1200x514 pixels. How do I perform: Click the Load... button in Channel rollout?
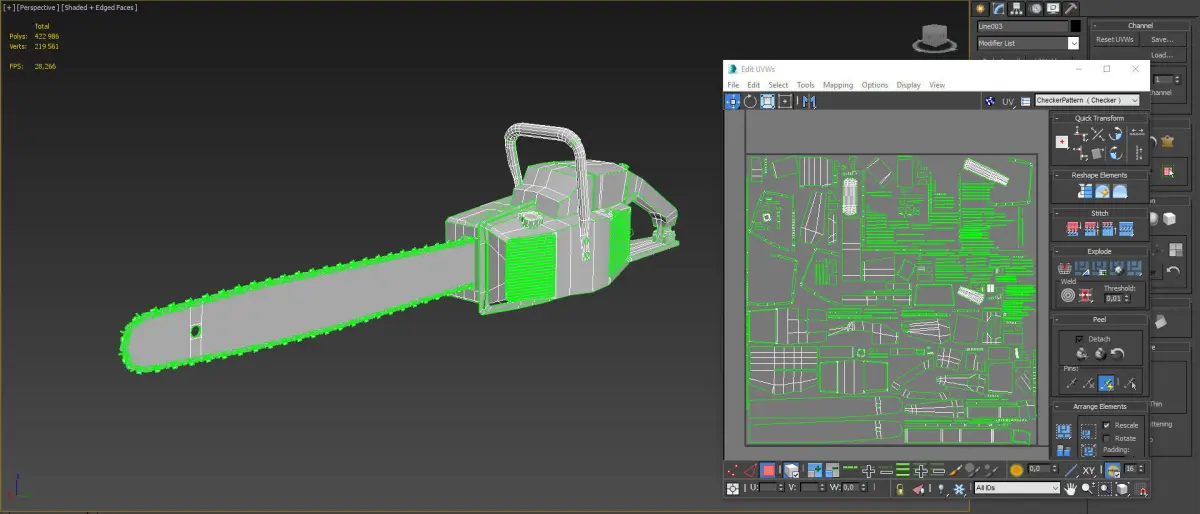click(x=1161, y=55)
